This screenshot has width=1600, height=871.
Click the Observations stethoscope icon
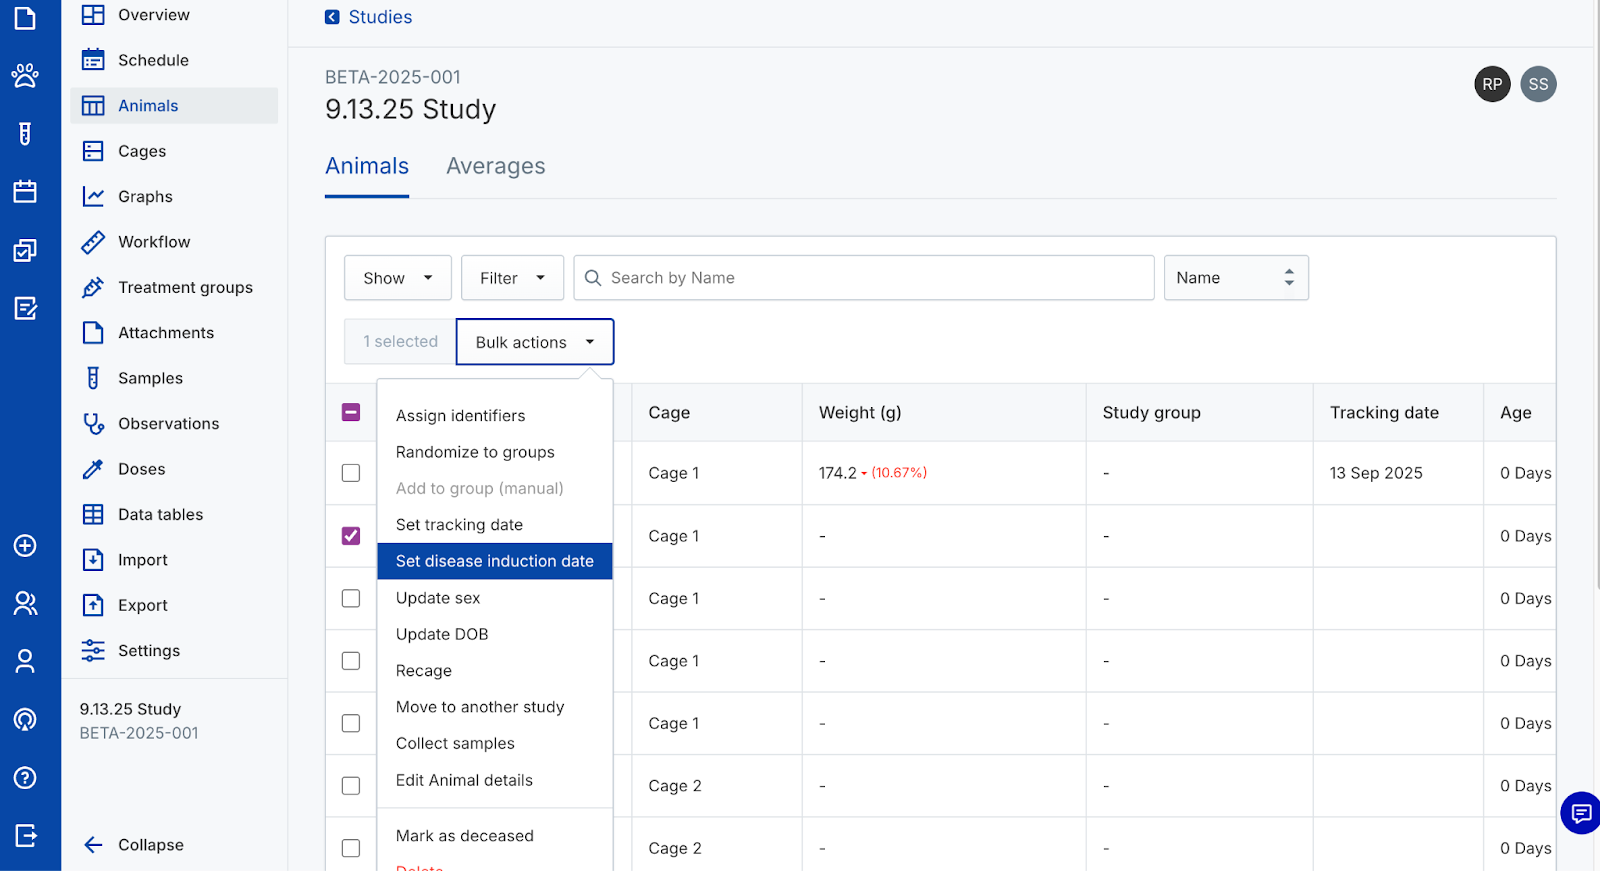(x=93, y=424)
